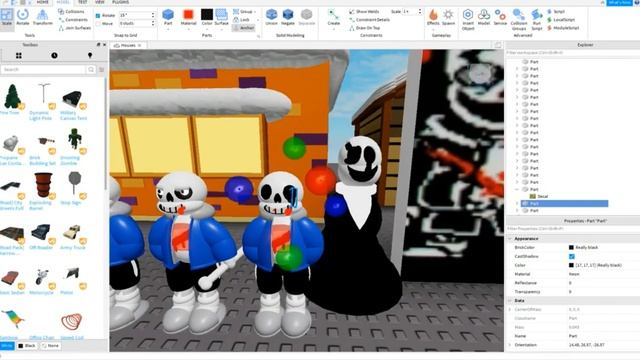Viewport: 640px width, 360px height.
Task: Open Collision Groups editor
Action: (x=519, y=19)
